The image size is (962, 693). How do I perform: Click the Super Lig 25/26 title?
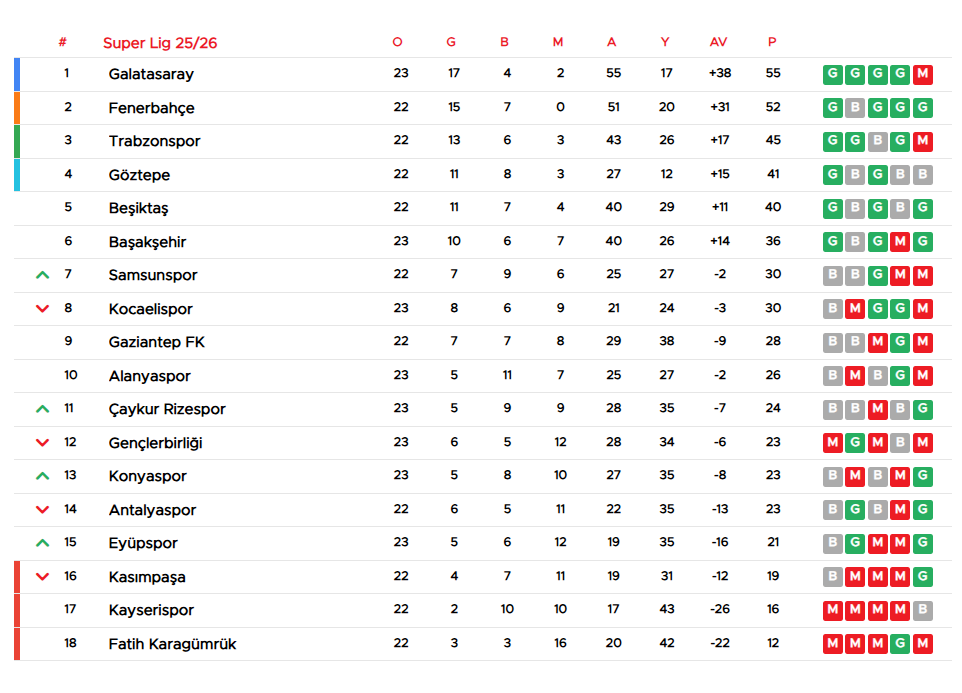tap(160, 43)
